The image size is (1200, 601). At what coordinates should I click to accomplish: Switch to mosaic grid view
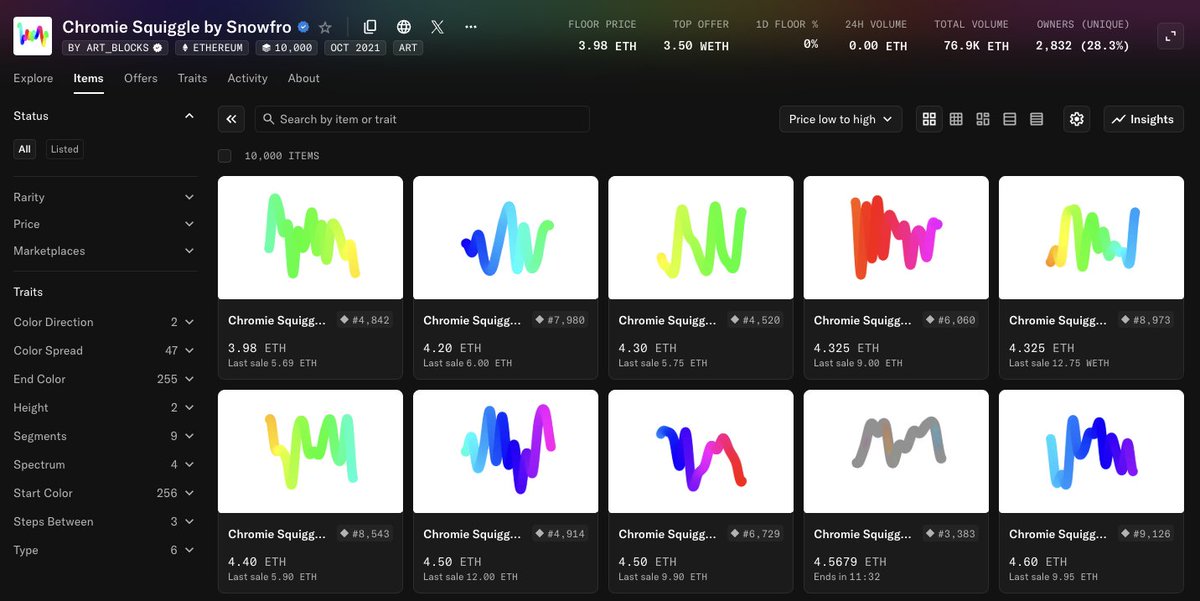point(983,119)
